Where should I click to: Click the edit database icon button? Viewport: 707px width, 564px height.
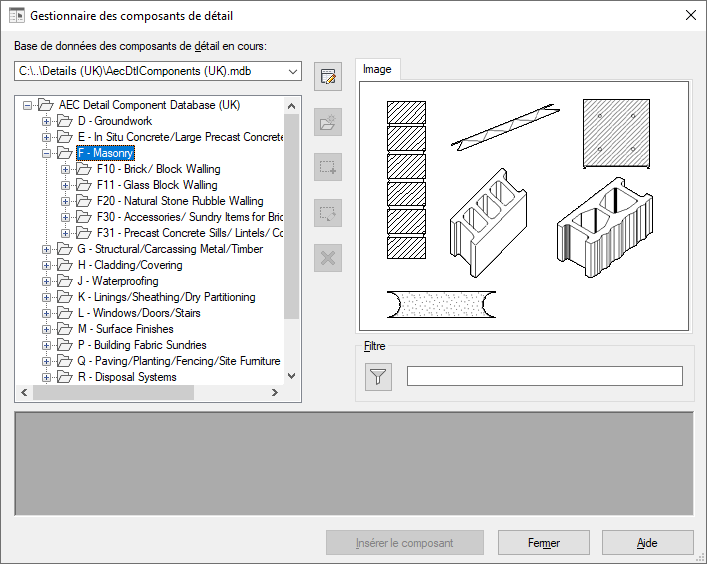[x=328, y=77]
